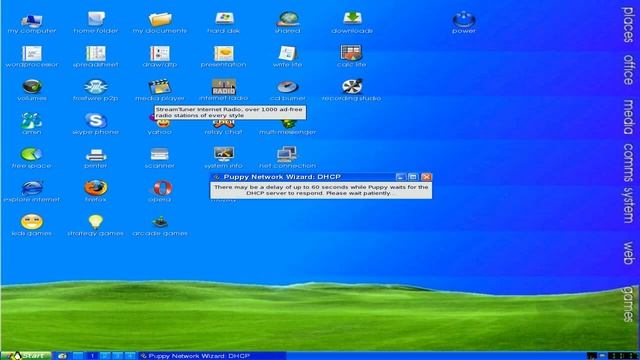Switch to the system side tab

[628, 205]
